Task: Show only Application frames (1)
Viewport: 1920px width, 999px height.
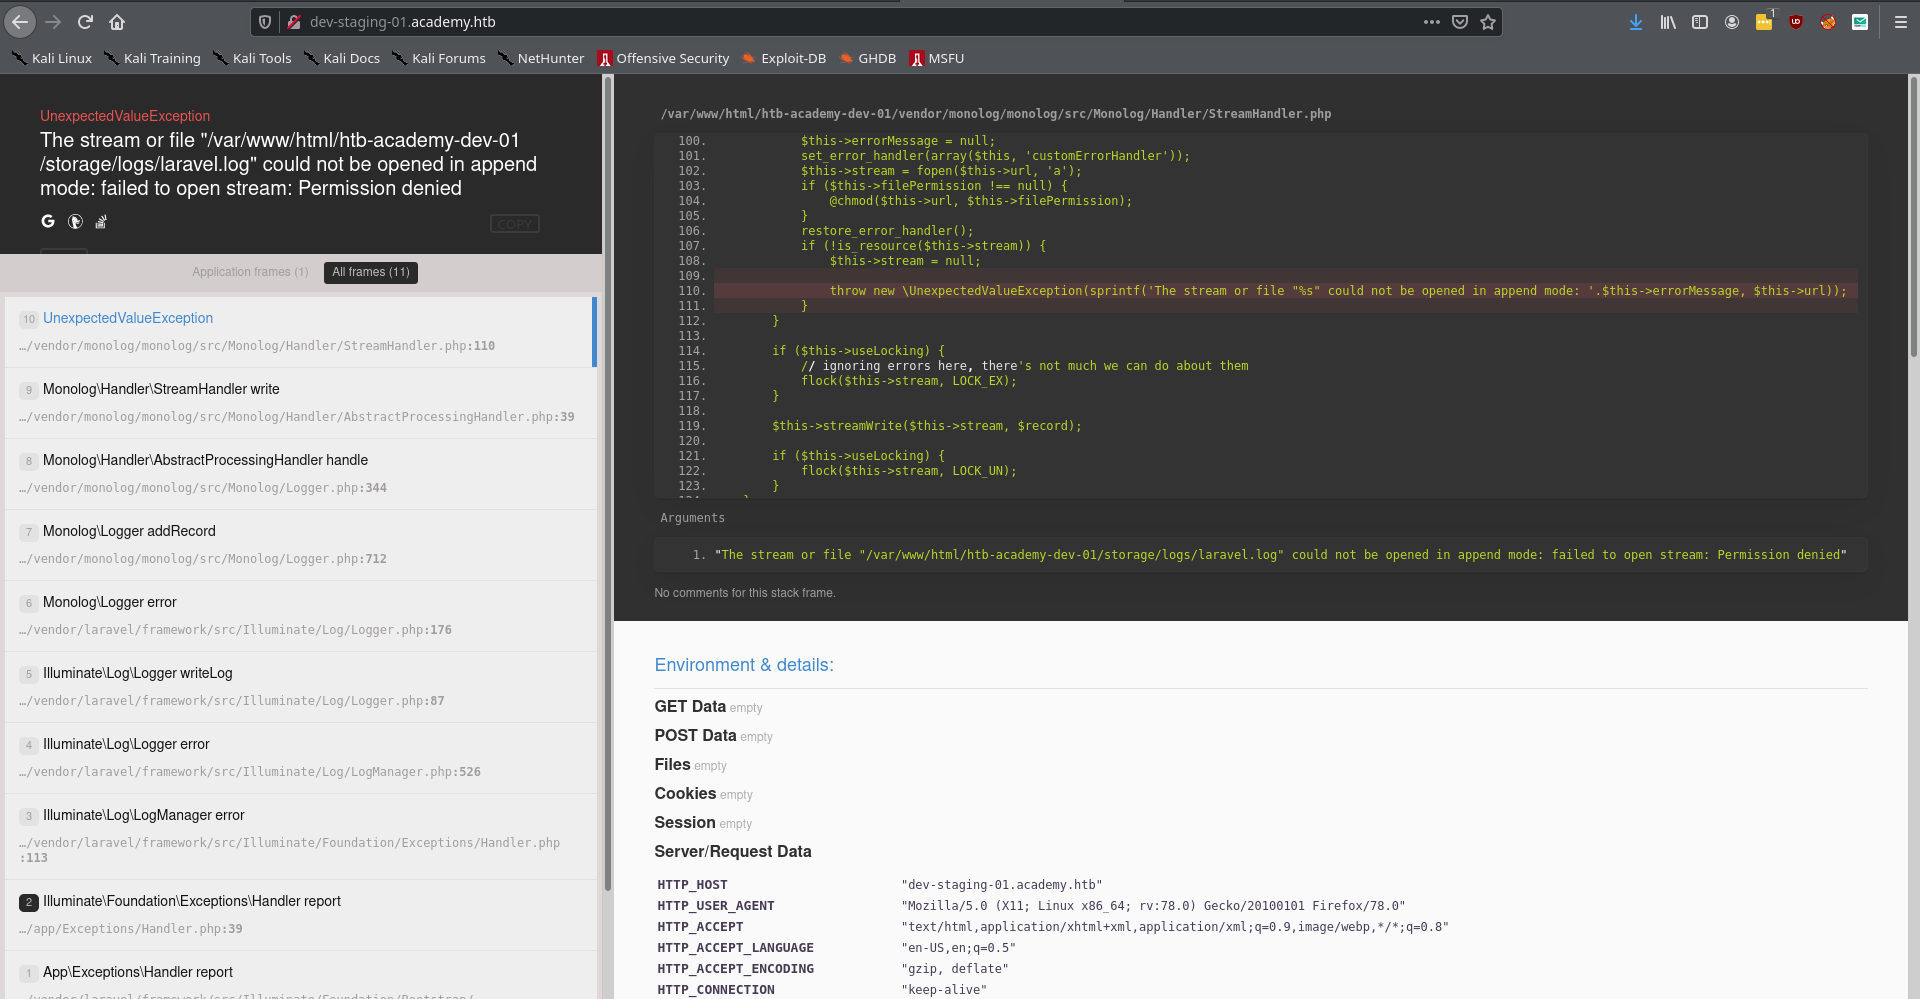Action: click(x=250, y=272)
